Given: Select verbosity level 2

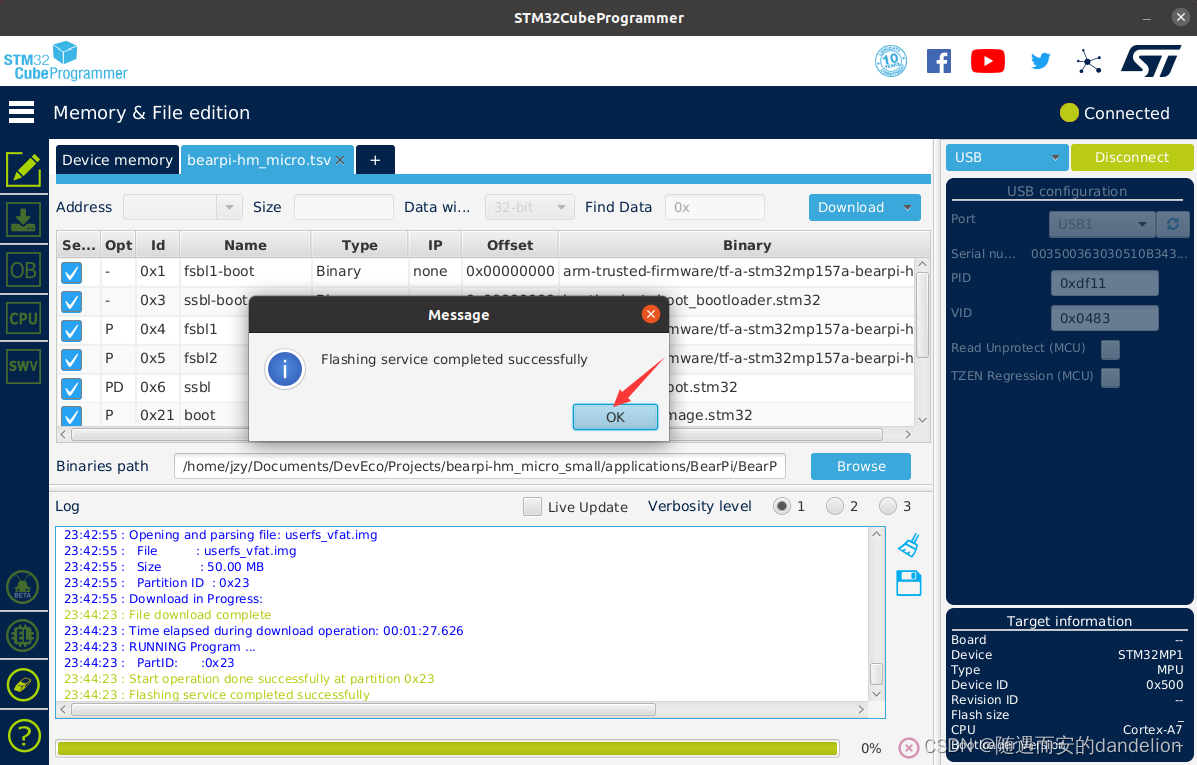Looking at the screenshot, I should pyautogui.click(x=835, y=506).
